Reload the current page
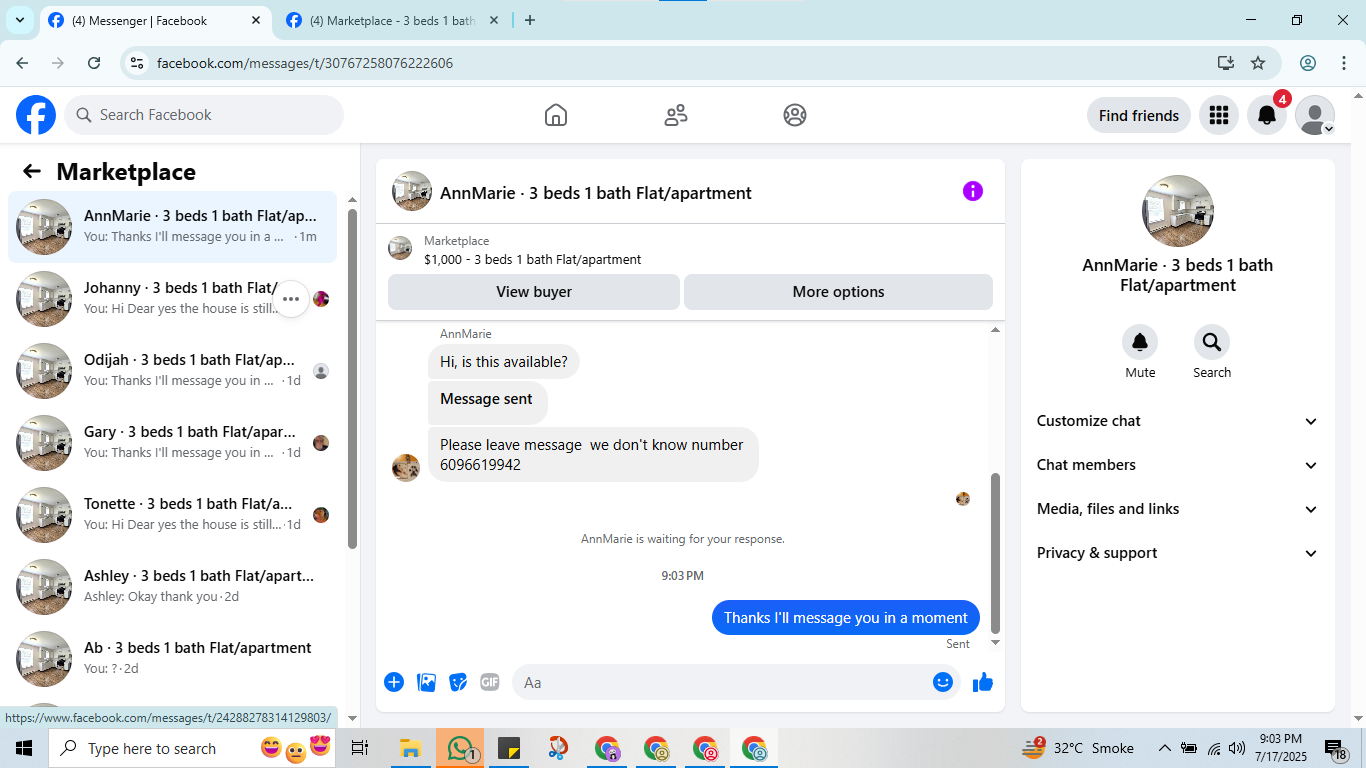1366x768 pixels. (94, 63)
